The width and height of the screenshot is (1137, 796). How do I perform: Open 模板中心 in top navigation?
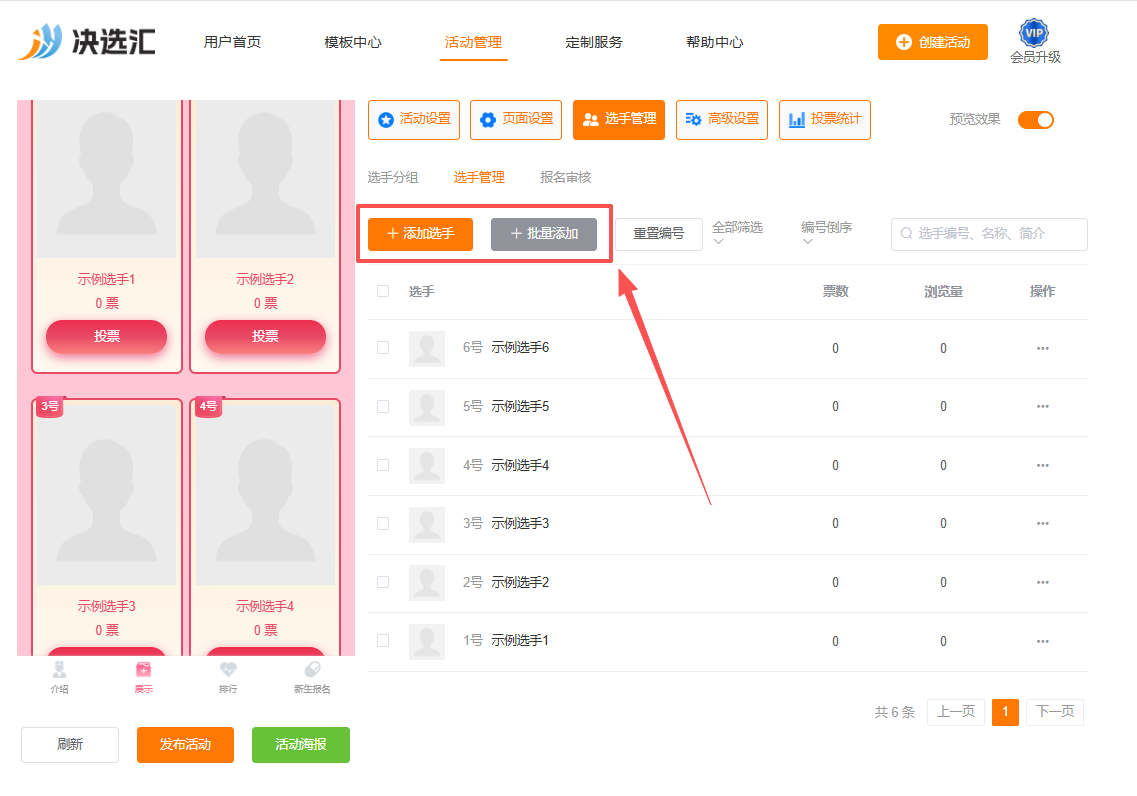tap(352, 42)
